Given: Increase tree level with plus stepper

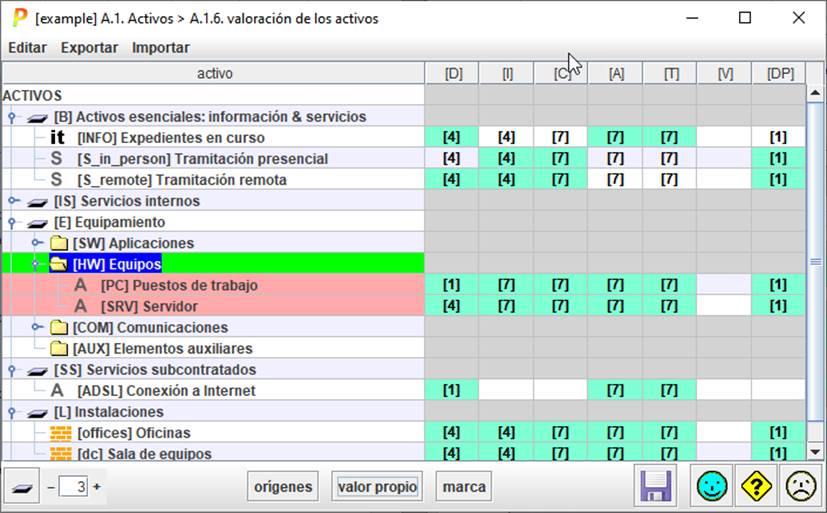Looking at the screenshot, I should point(97,487).
